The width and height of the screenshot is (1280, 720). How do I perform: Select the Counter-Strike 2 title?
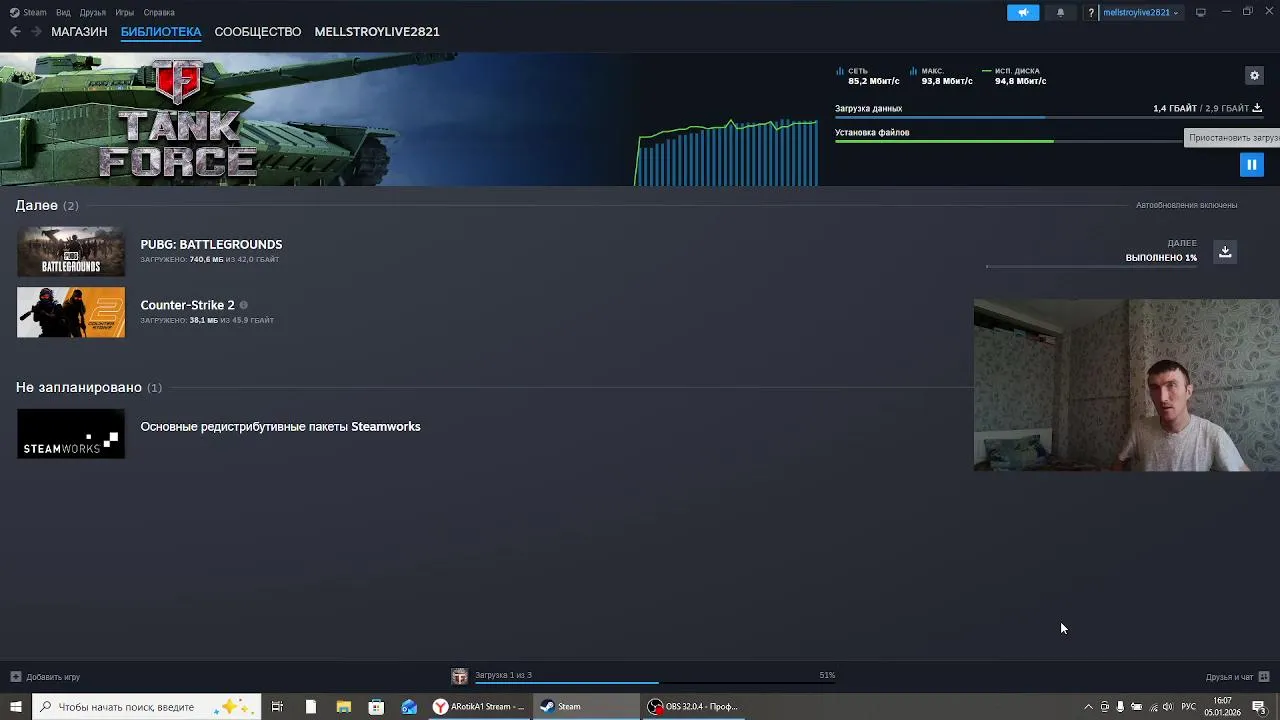(x=187, y=305)
